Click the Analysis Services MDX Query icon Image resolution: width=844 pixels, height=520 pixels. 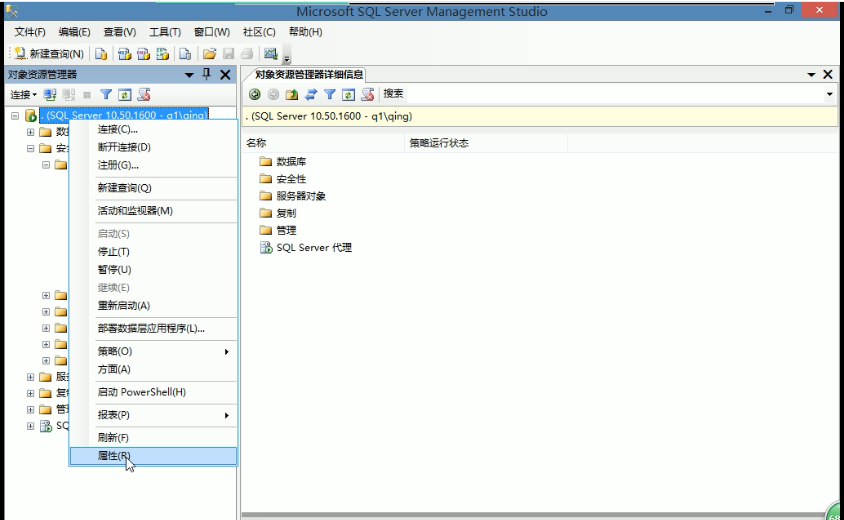click(x=124, y=53)
